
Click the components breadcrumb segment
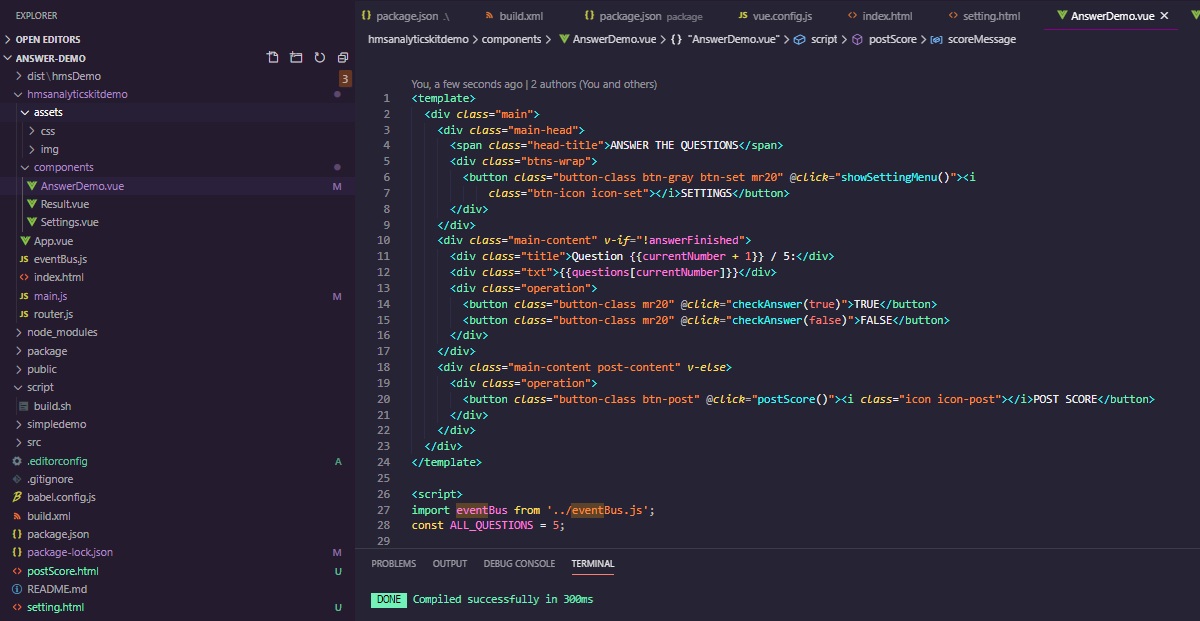511,39
